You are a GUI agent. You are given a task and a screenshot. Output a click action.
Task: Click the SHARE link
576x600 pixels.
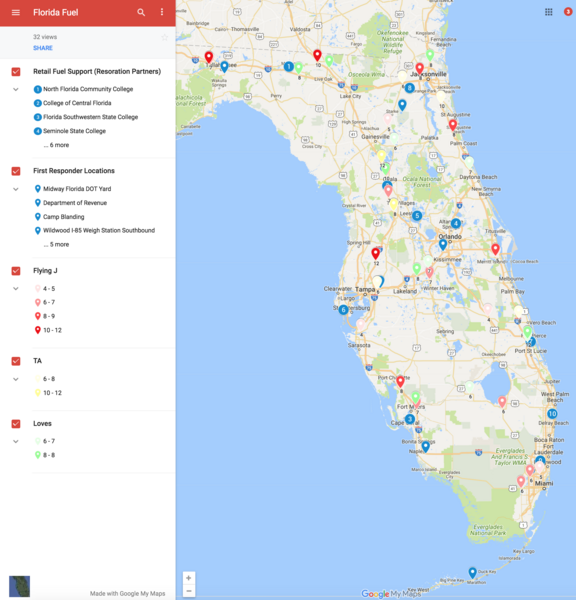coord(43,48)
